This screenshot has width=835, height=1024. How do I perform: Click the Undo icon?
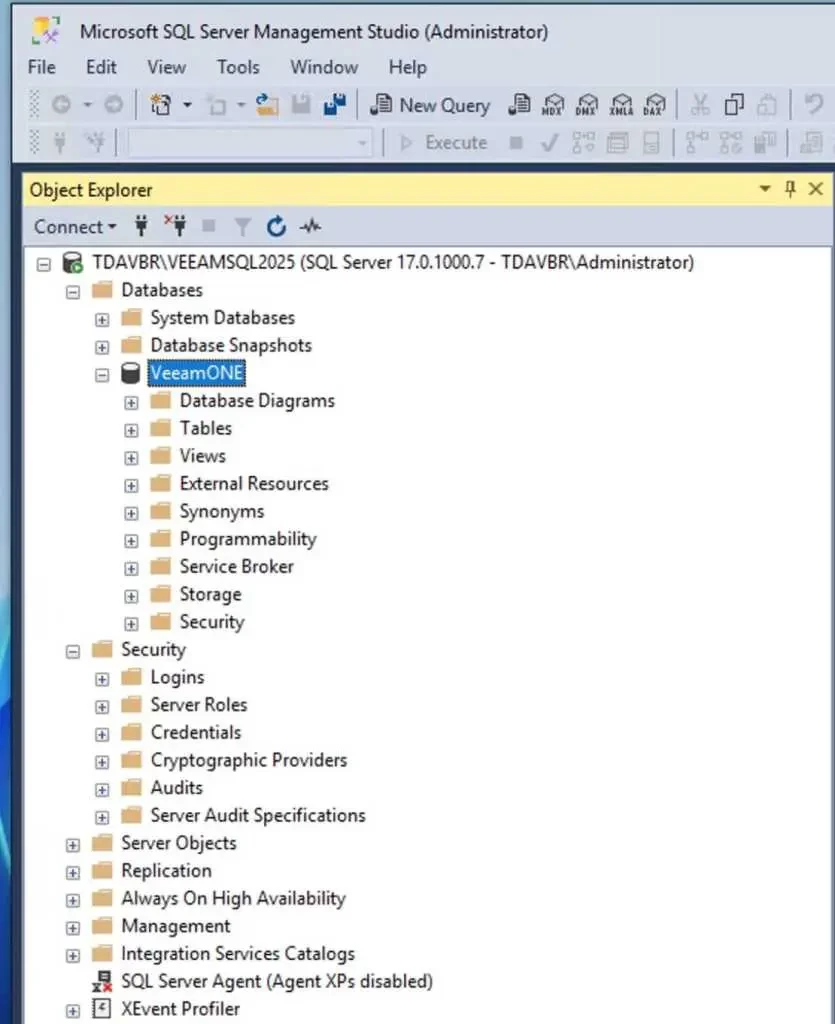(x=813, y=104)
